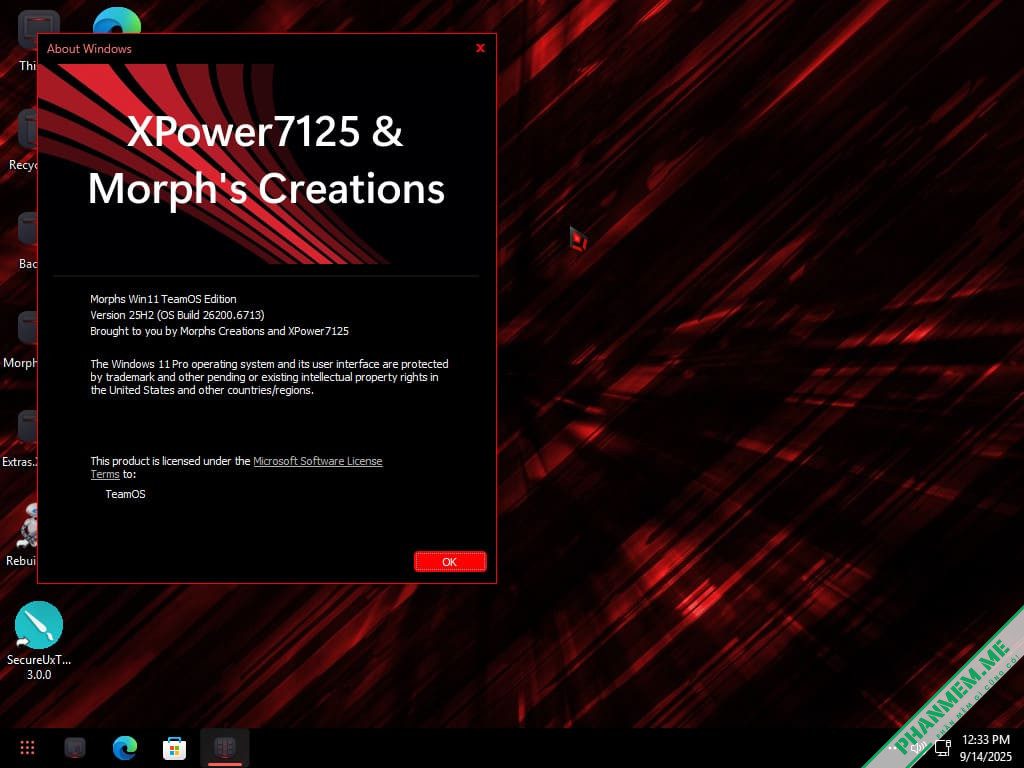
Task: Open the network icon in the system tray
Action: click(942, 747)
